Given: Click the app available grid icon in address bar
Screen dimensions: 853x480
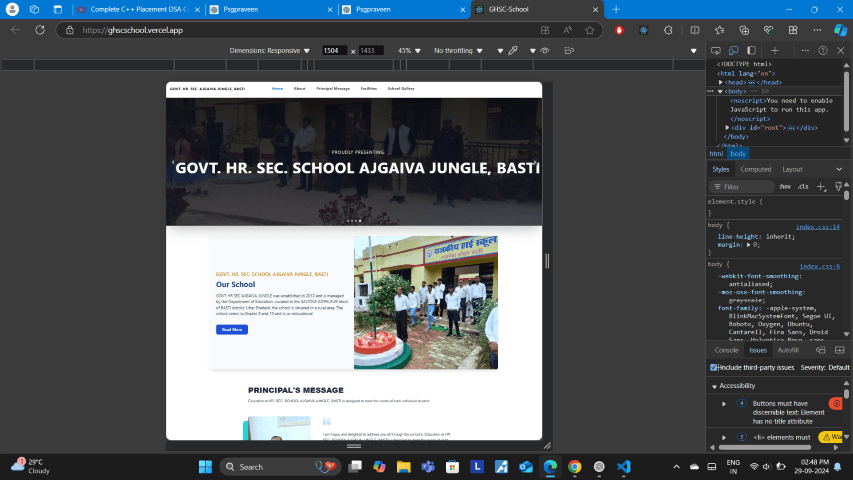Looking at the screenshot, I should pyautogui.click(x=545, y=30).
